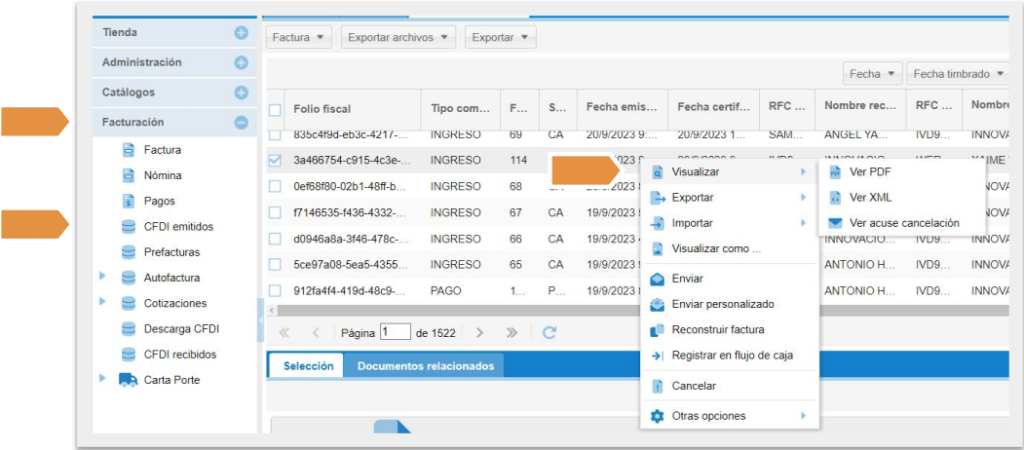Click the Carta Porte truck icon
Viewport: 1024px width, 450px height.
(x=128, y=380)
